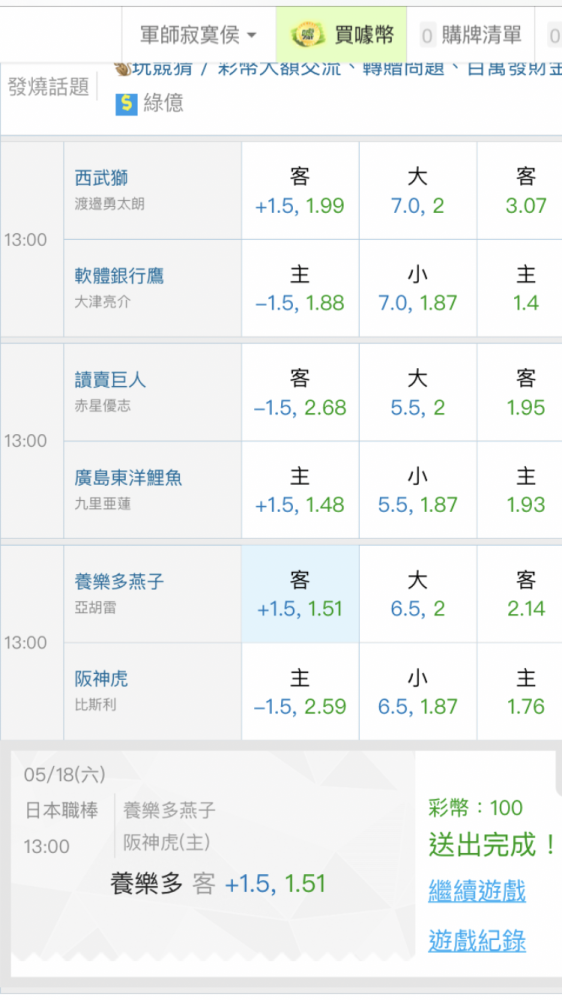Click the 讀賣巨人 team link
The height and width of the screenshot is (1000, 562).
pyautogui.click(x=110, y=380)
